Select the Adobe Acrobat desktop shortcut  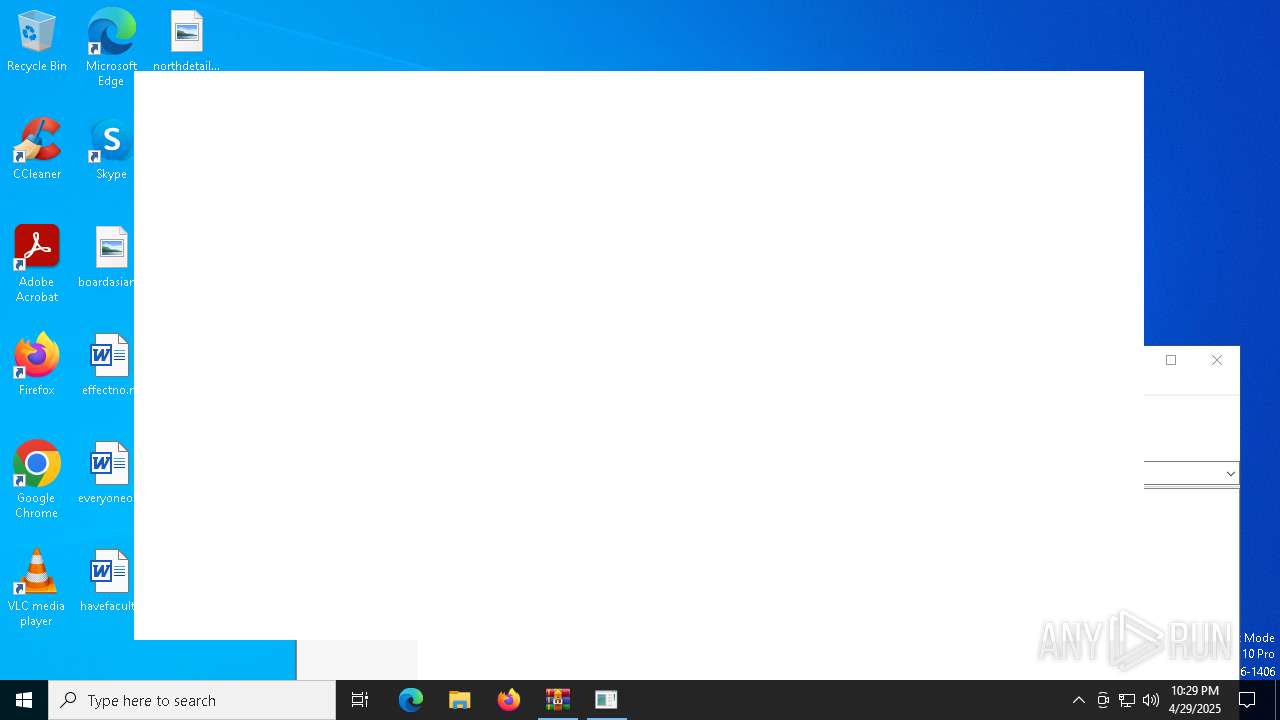tap(37, 264)
